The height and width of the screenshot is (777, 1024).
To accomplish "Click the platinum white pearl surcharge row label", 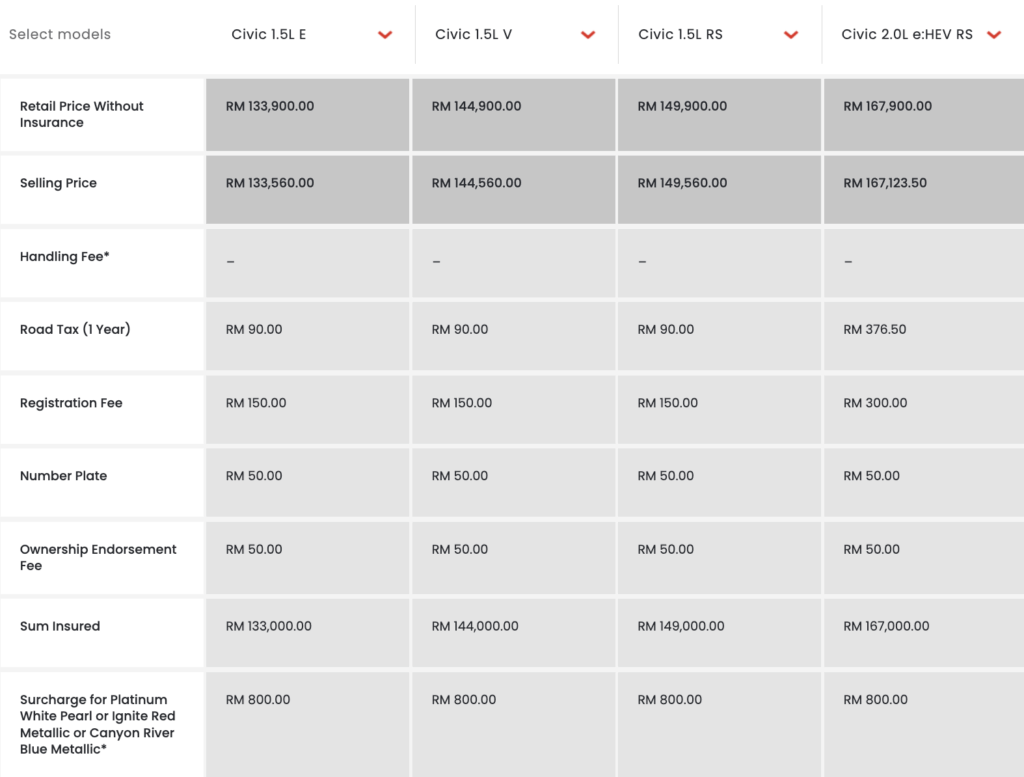I will tap(97, 724).
